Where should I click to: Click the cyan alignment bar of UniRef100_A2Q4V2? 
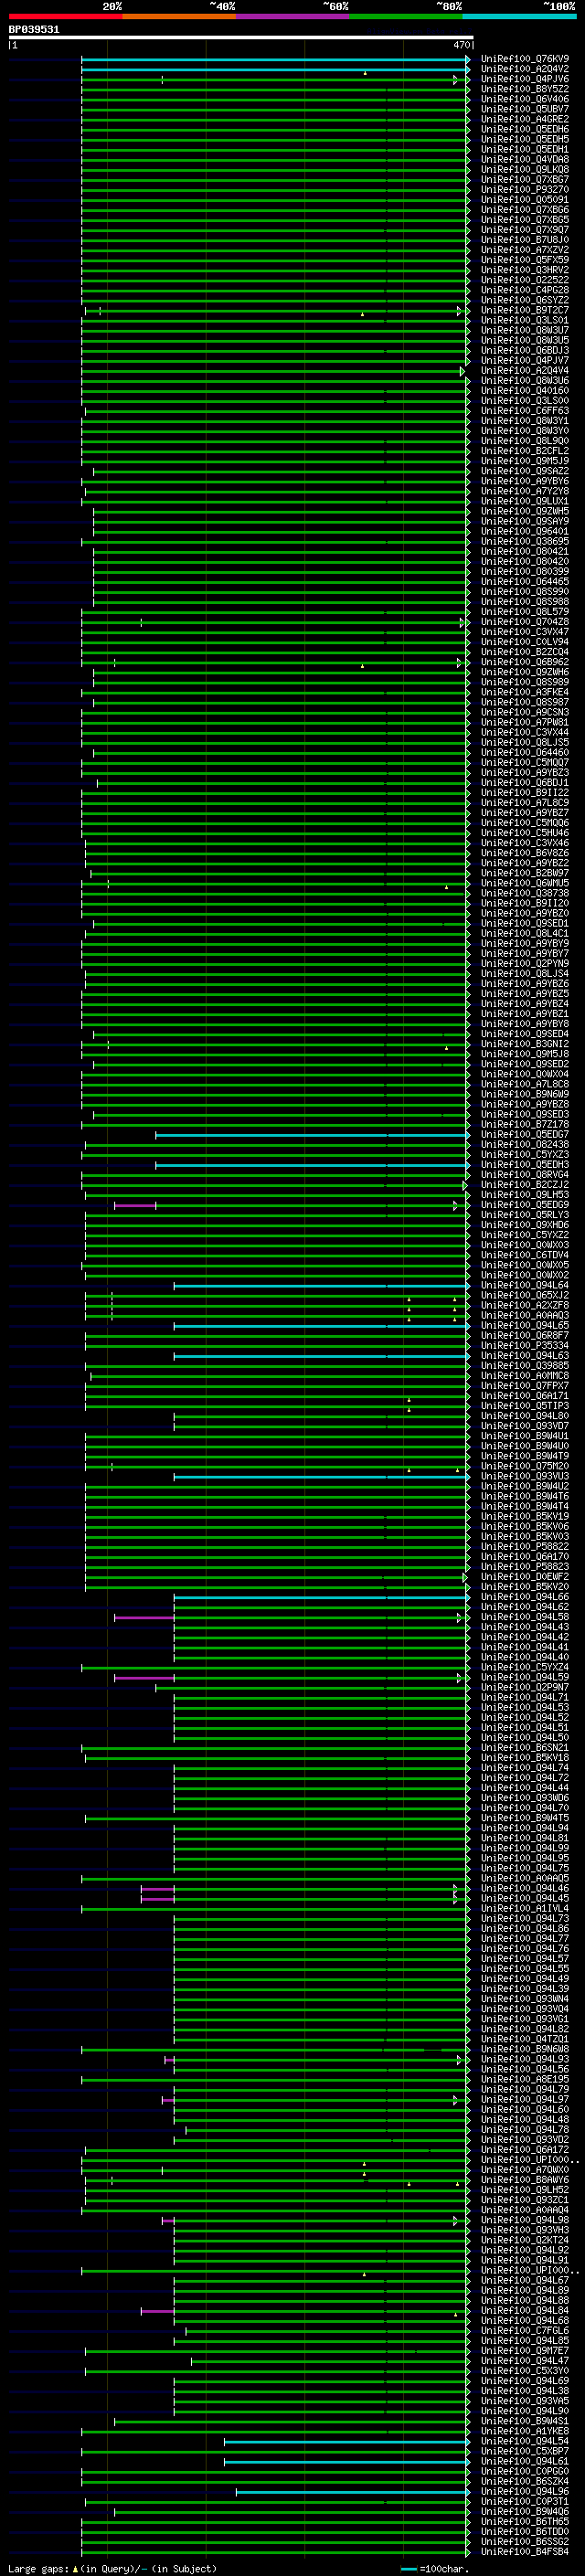(274, 70)
